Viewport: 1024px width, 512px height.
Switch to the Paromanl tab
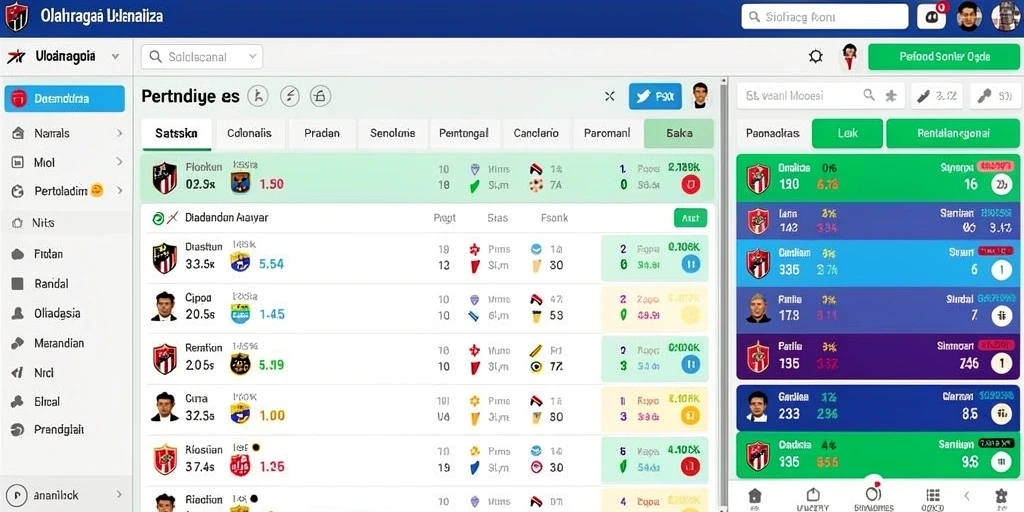607,133
